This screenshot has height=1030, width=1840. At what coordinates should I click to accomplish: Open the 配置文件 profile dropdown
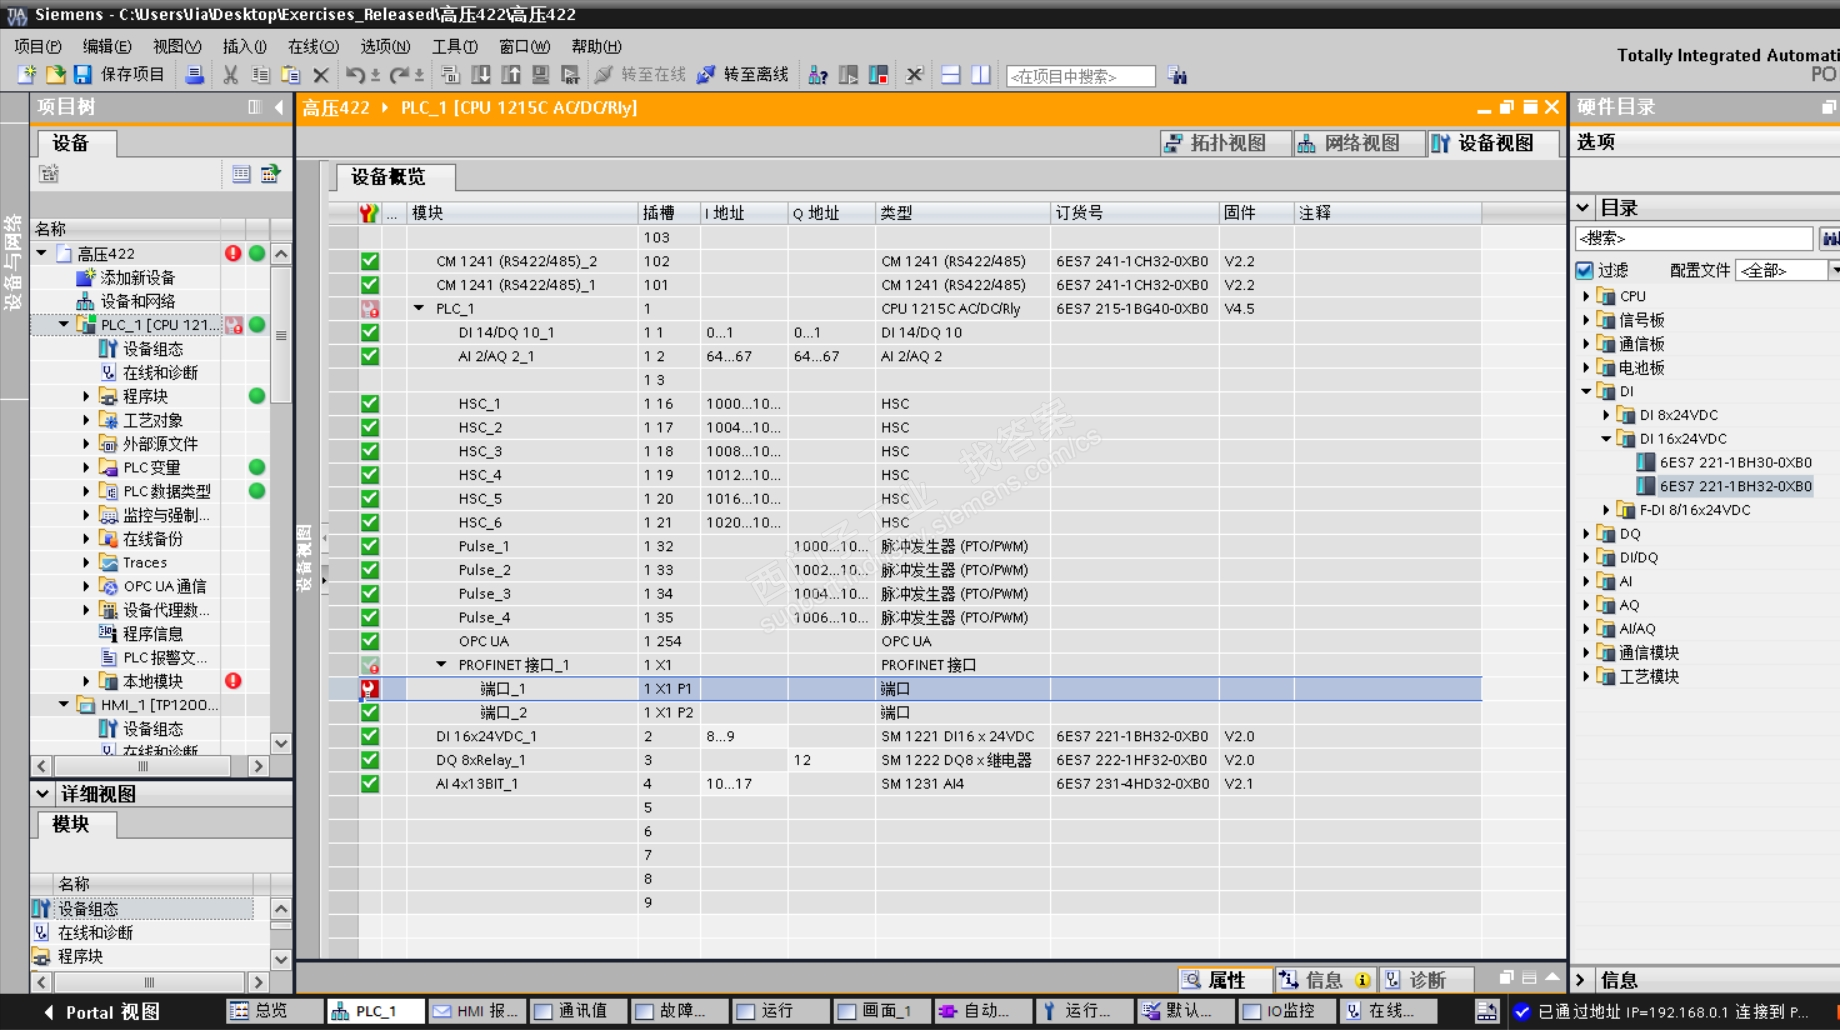point(1834,270)
